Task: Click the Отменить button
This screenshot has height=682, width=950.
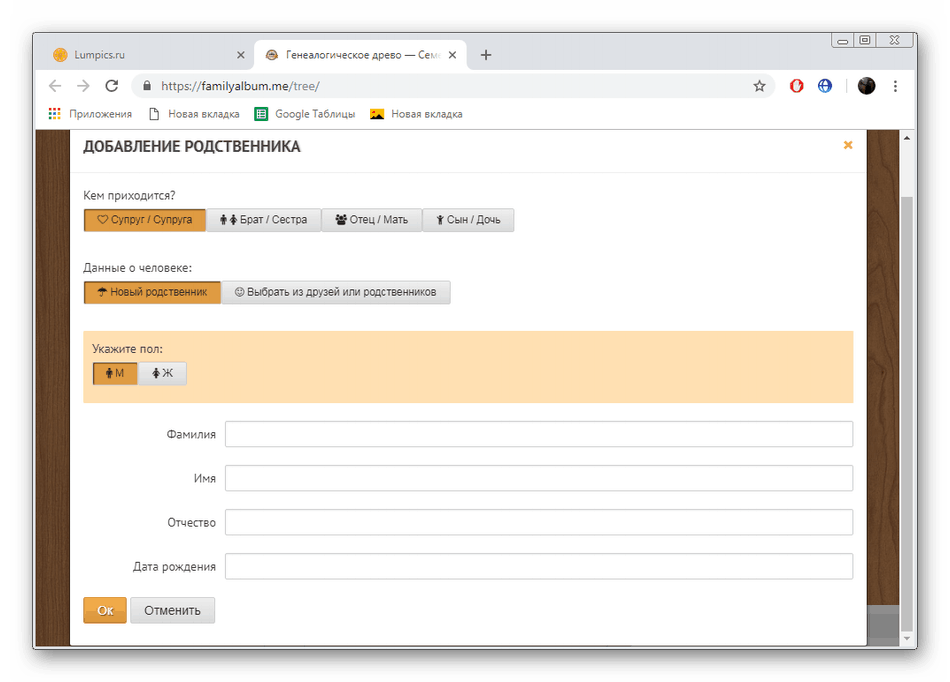Action: pos(172,611)
